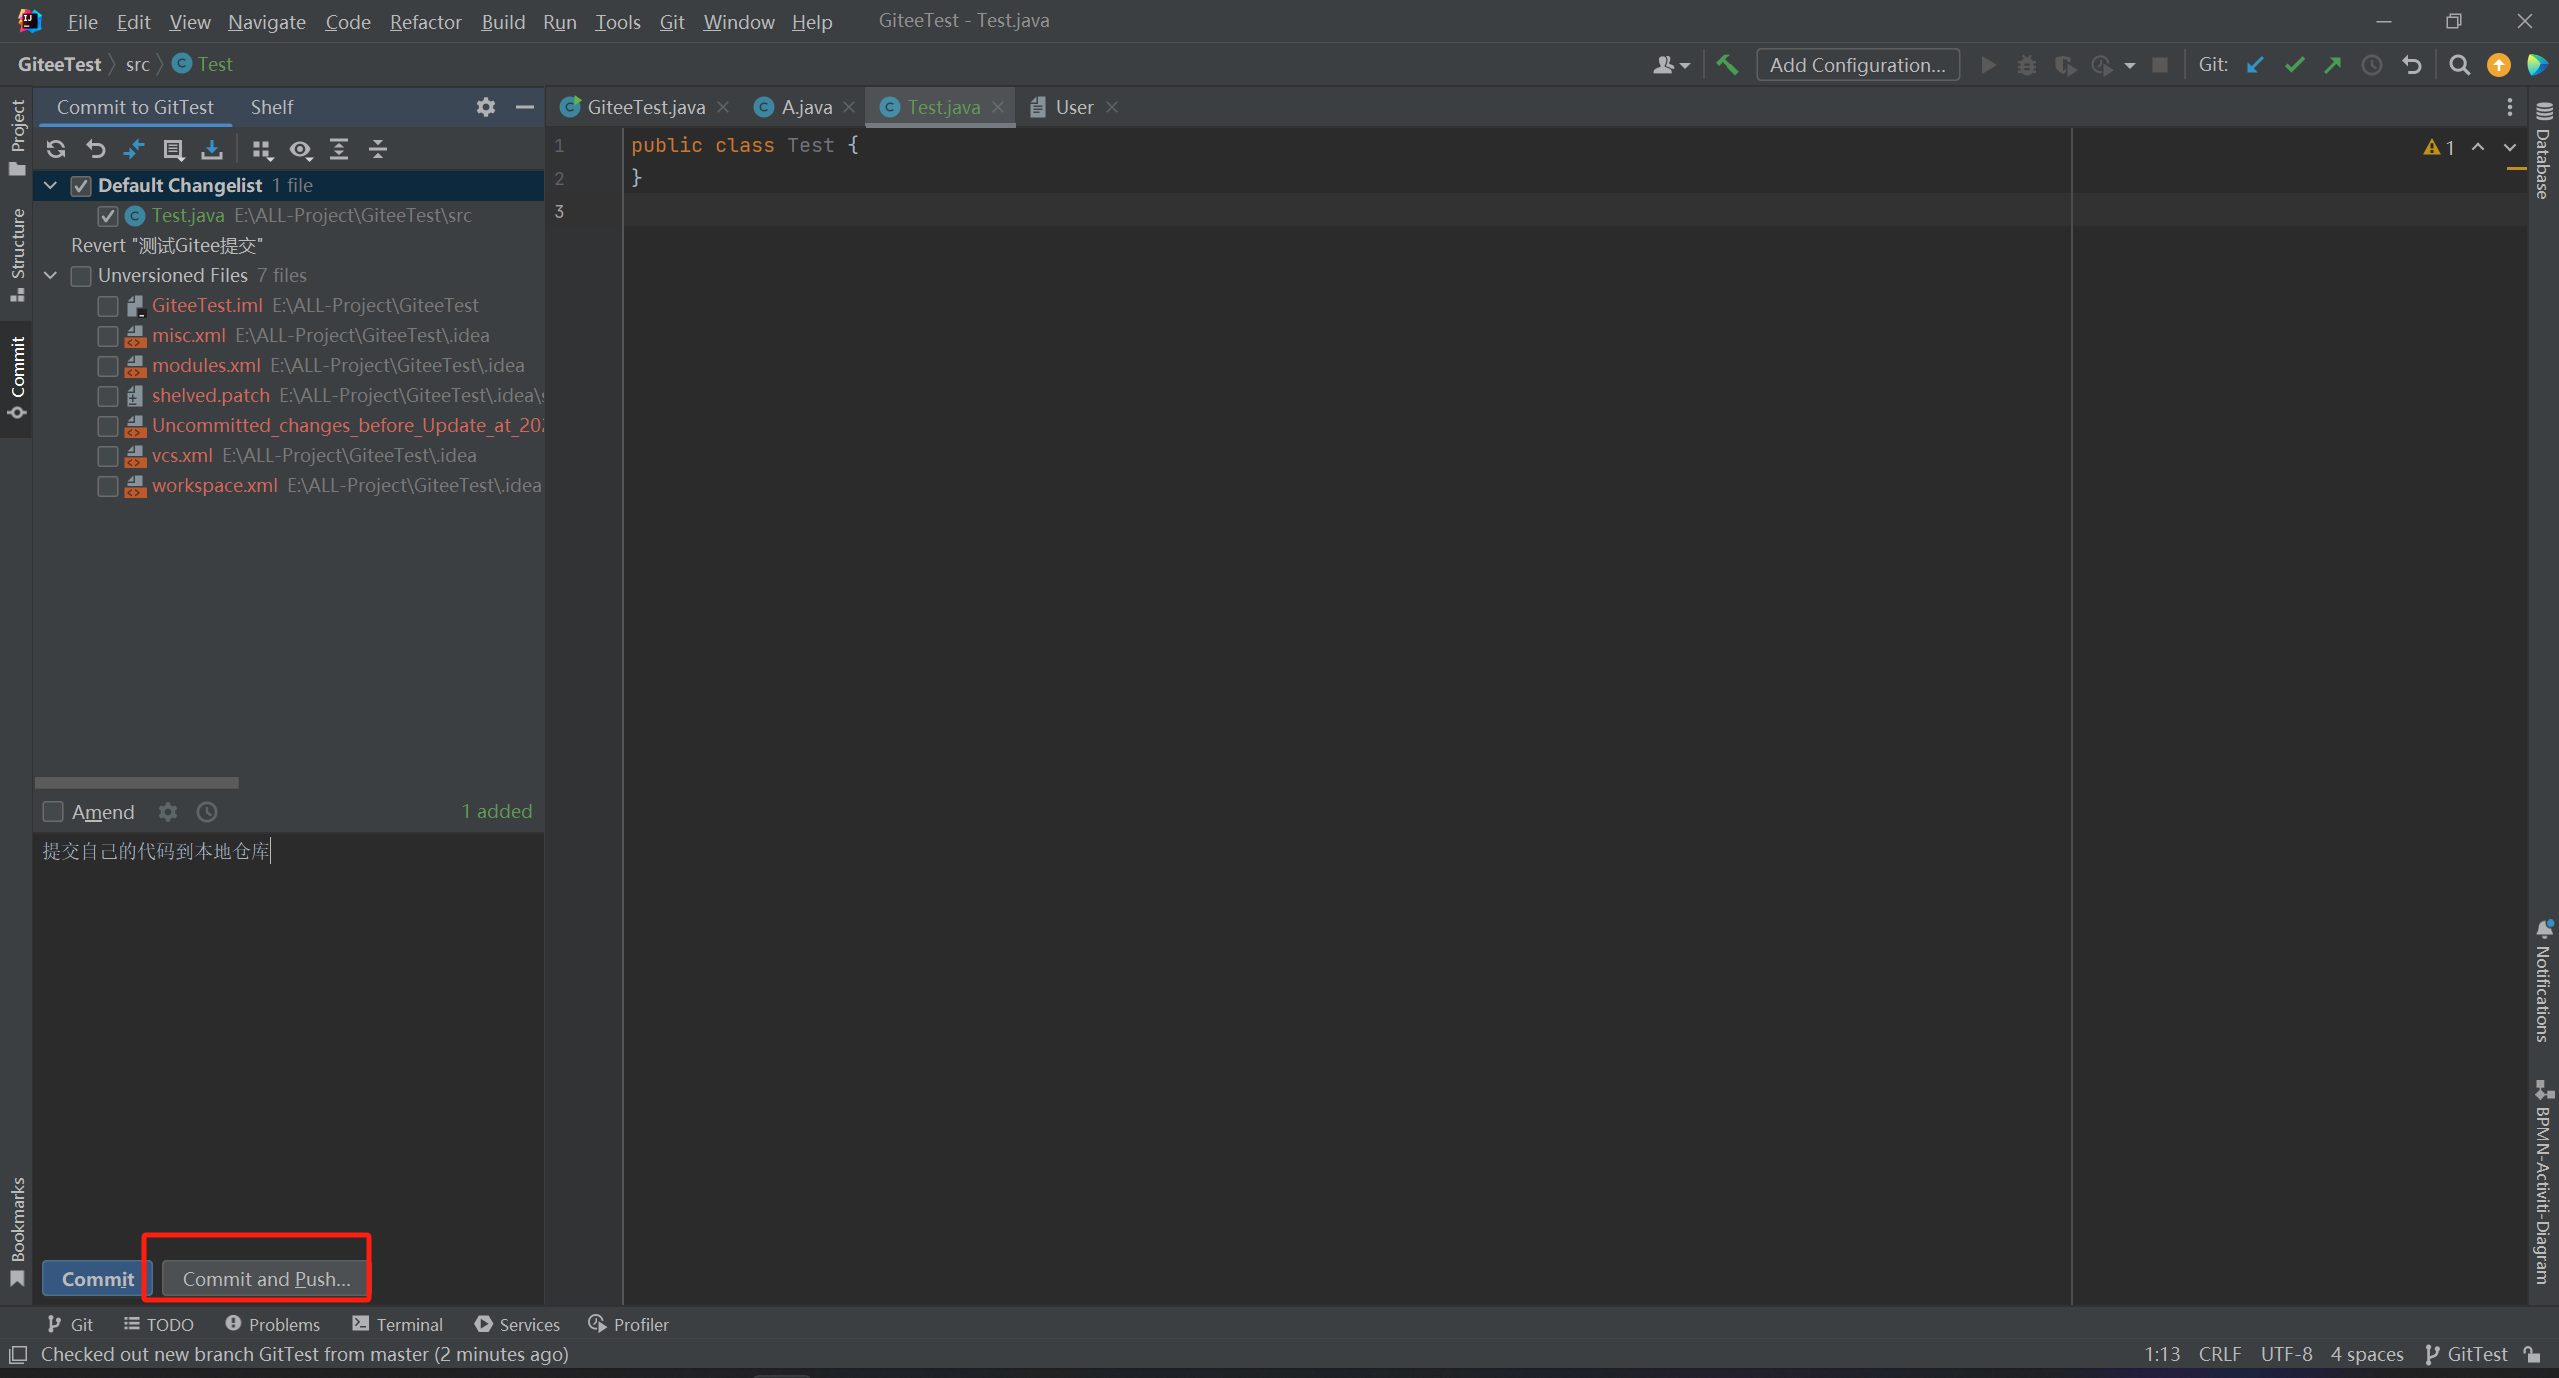Viewport: 2559px width, 1378px height.
Task: Collapse the Default Changelist node
Action: point(50,185)
